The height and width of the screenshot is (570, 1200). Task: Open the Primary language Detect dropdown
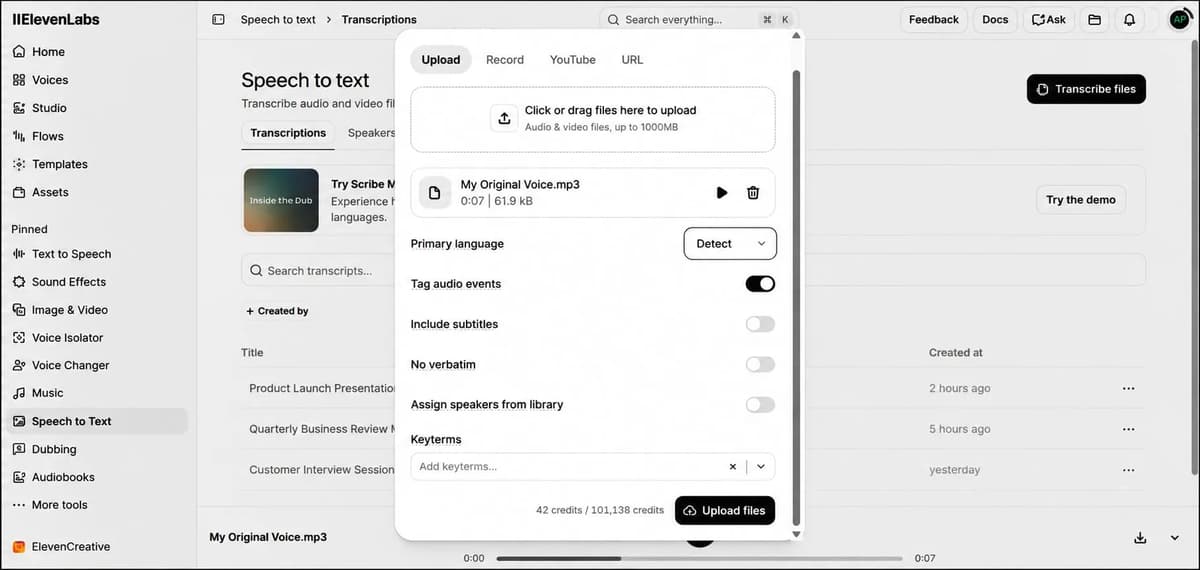(x=730, y=243)
